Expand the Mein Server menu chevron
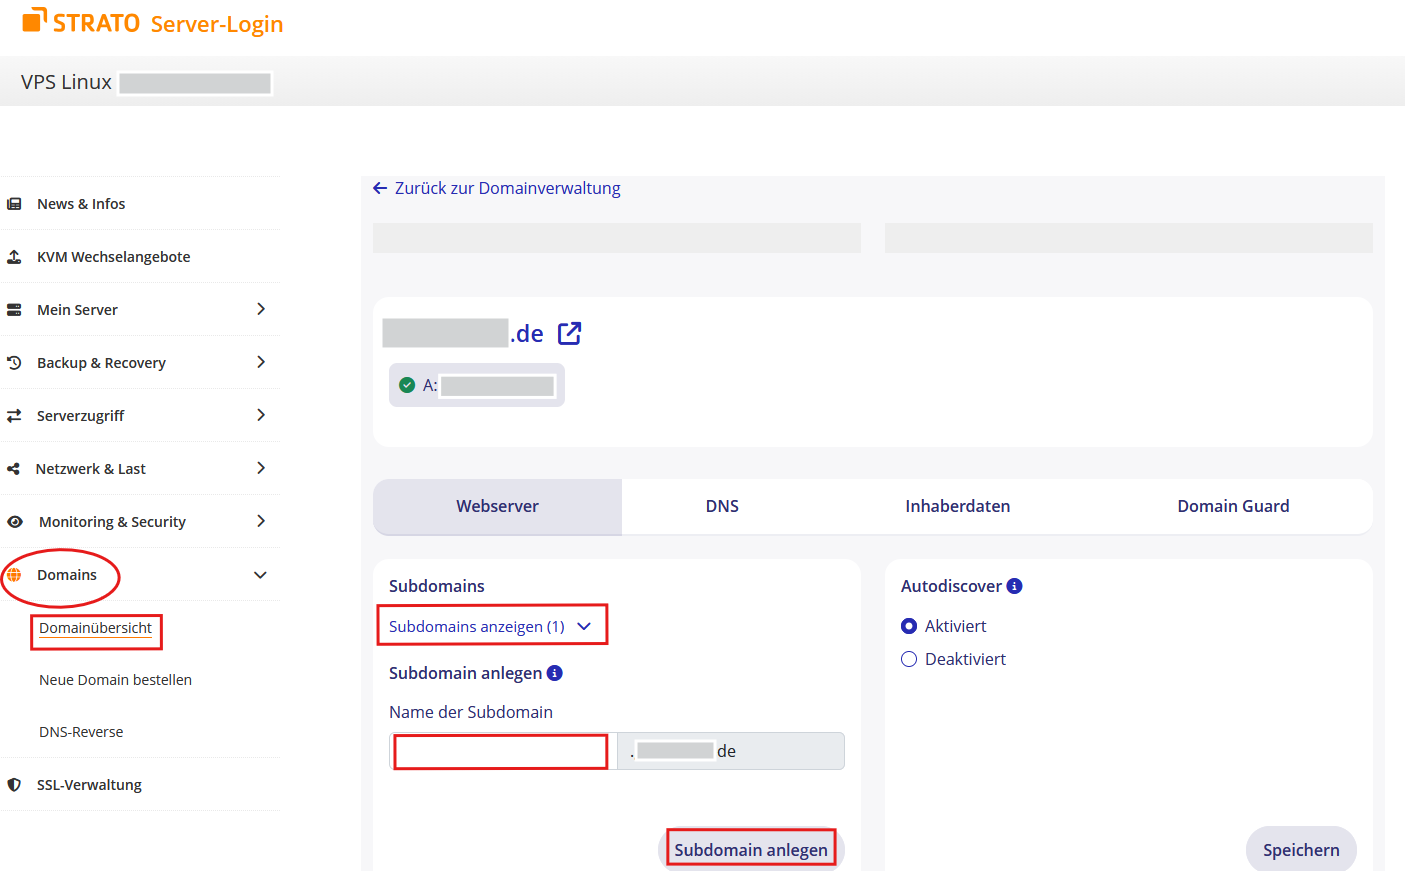This screenshot has width=1405, height=871. (261, 309)
